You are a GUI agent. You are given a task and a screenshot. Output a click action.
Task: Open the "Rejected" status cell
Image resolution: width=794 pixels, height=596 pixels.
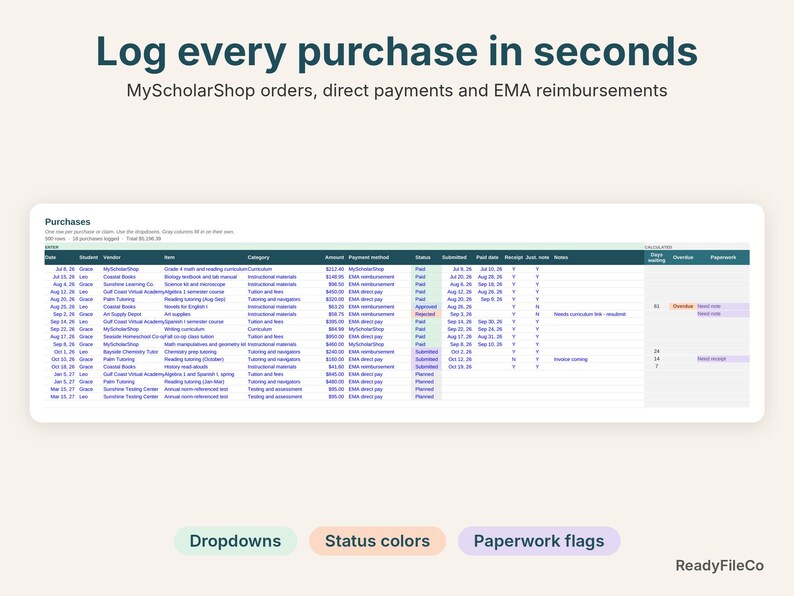point(425,314)
